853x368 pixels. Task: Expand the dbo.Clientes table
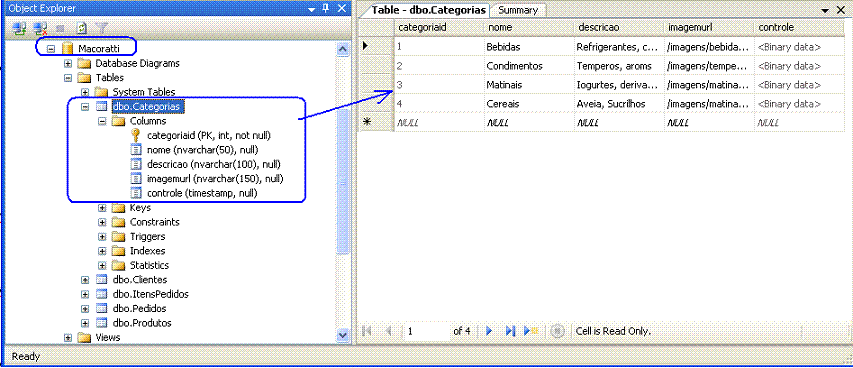click(x=85, y=280)
